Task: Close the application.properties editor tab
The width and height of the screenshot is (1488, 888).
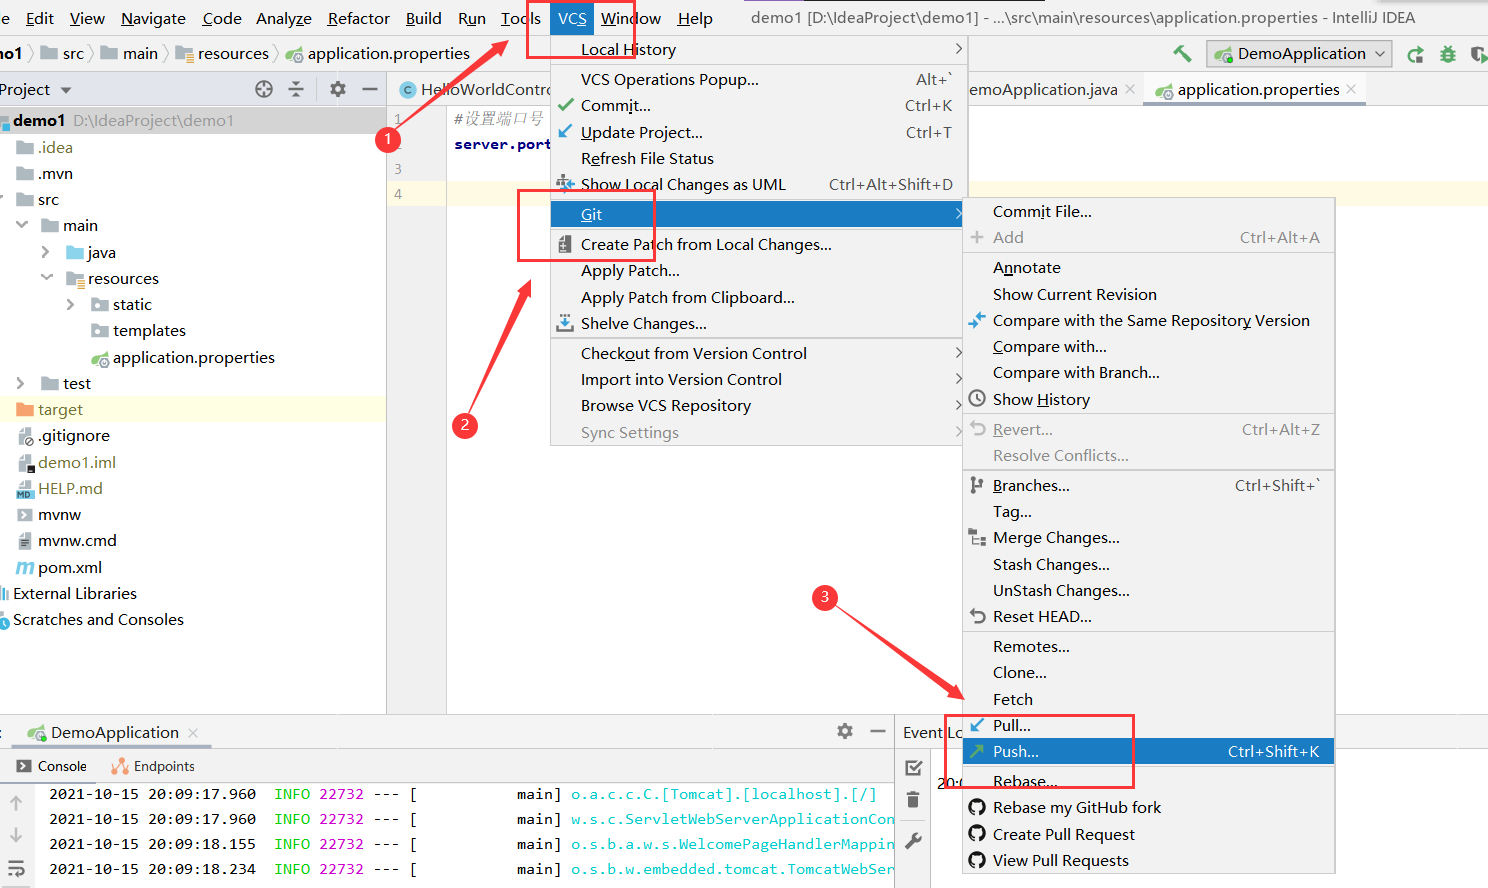Action: click(1351, 89)
